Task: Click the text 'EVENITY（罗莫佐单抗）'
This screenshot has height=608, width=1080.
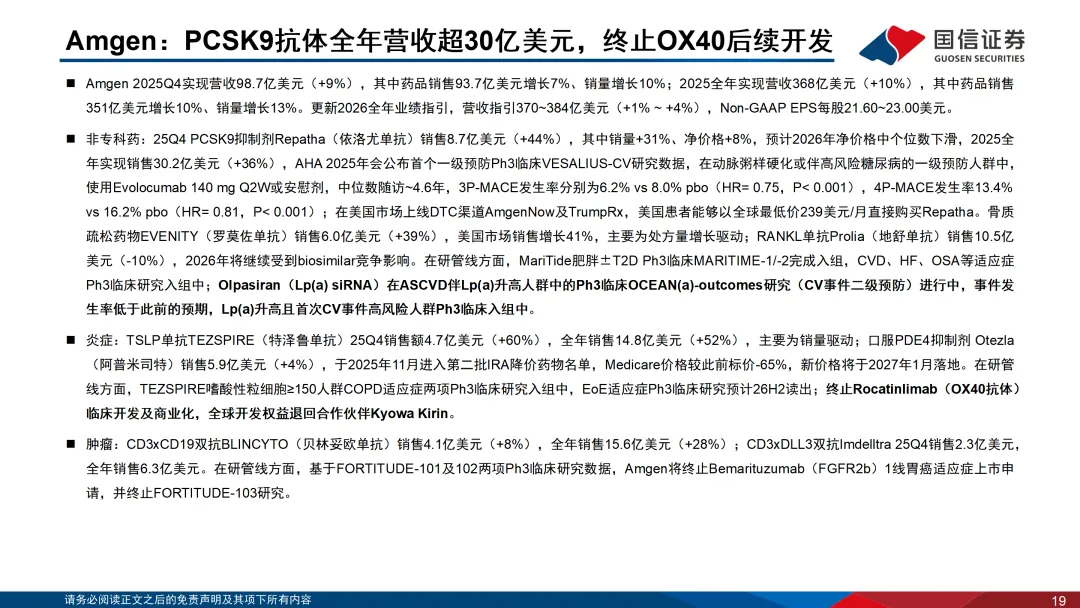Action: [x=214, y=237]
